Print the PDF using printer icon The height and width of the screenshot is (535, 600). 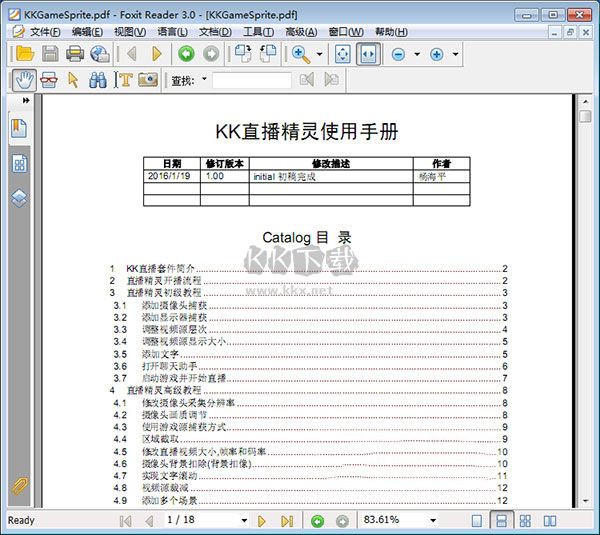click(75, 54)
